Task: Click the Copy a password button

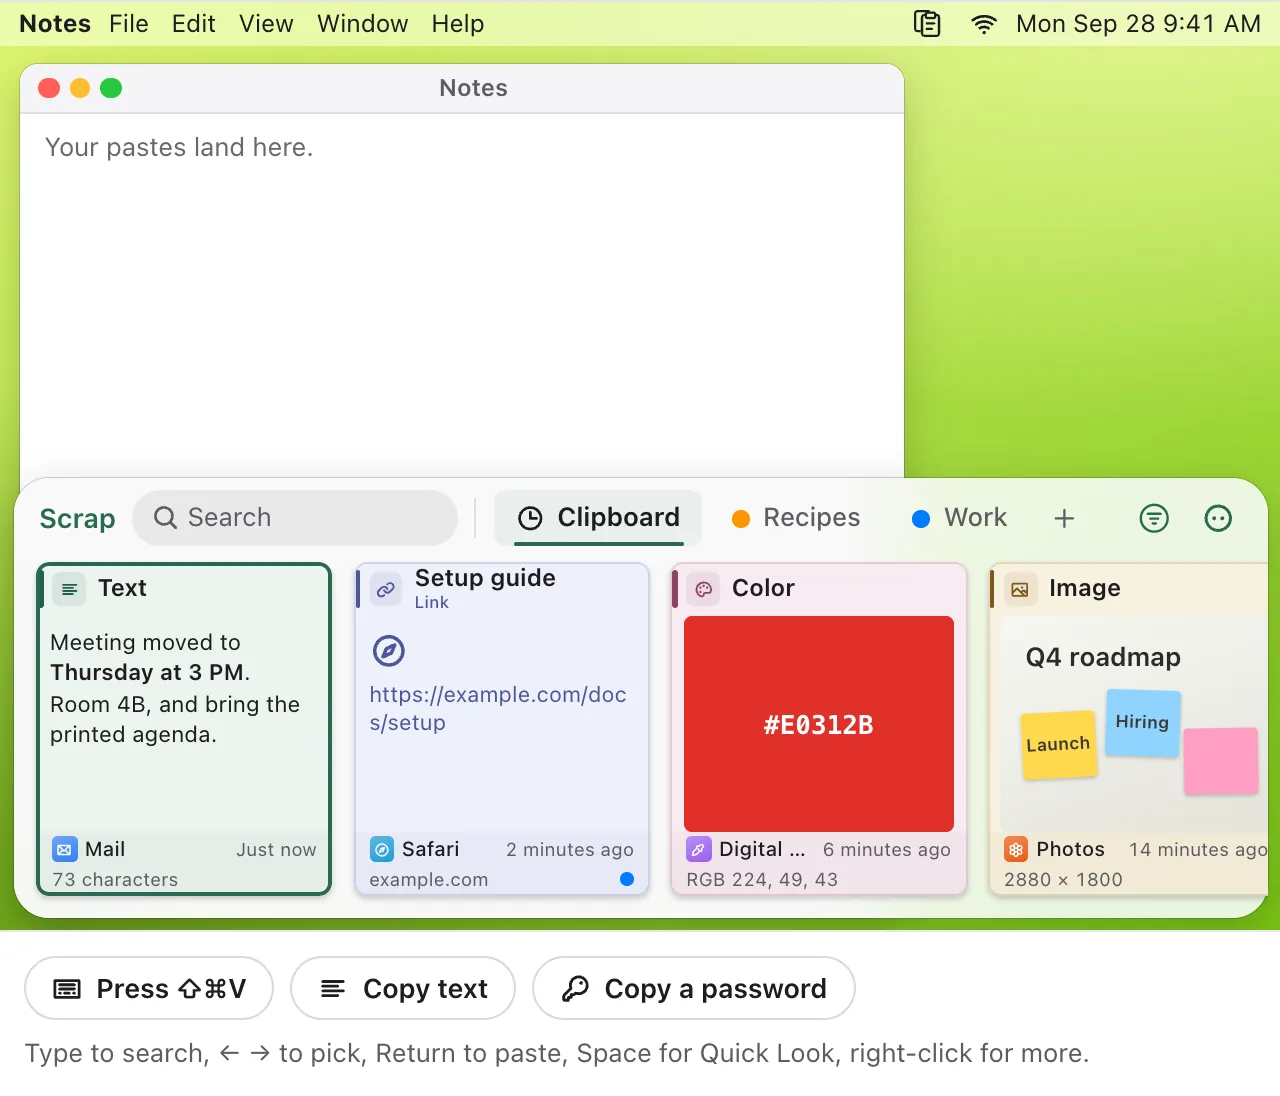Action: [x=694, y=989]
